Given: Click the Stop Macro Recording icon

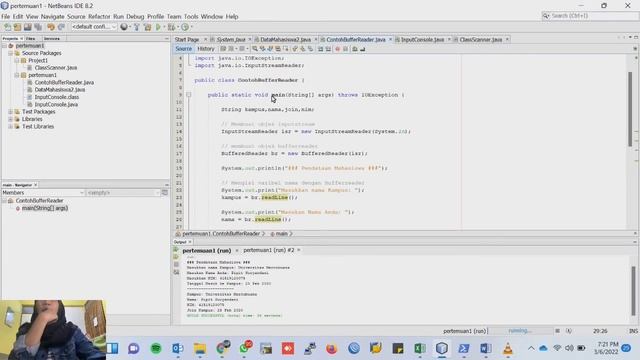Looking at the screenshot, I should click(345, 49).
